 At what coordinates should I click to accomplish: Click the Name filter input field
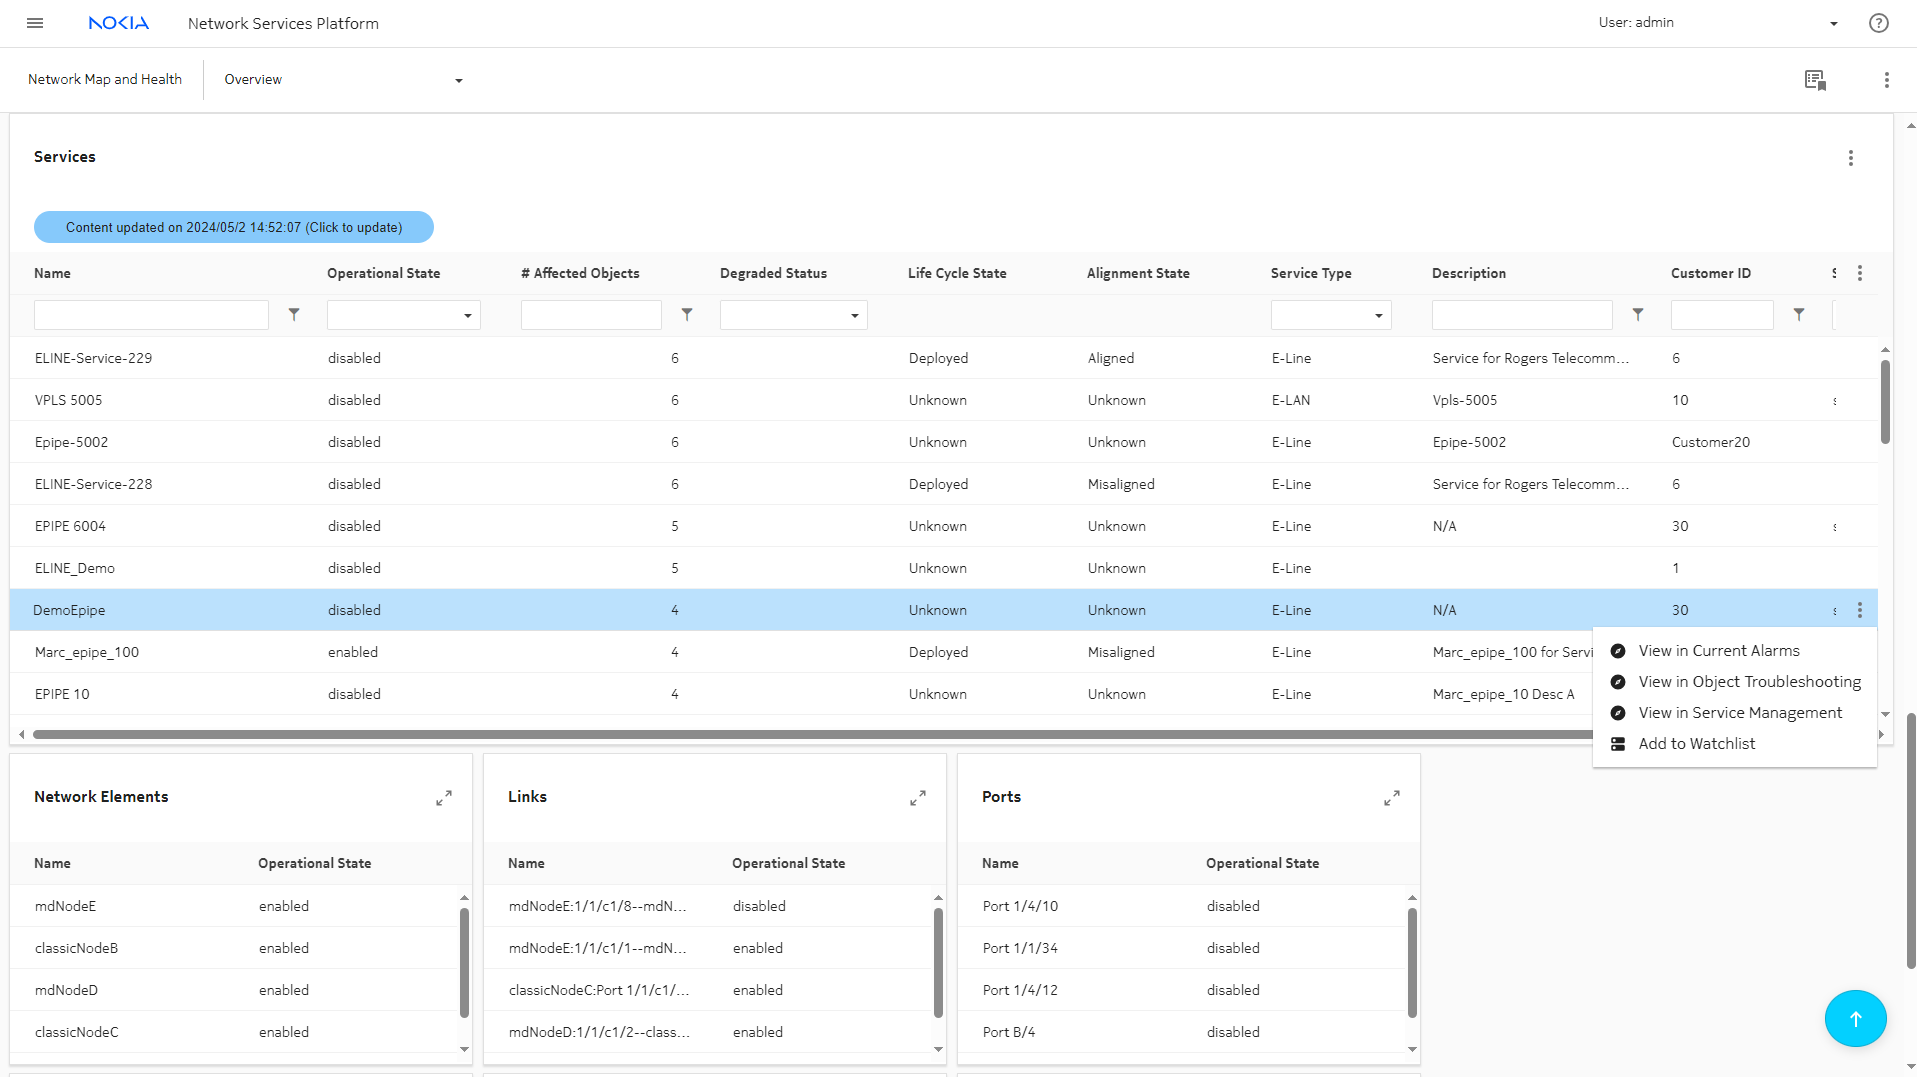[x=151, y=316]
